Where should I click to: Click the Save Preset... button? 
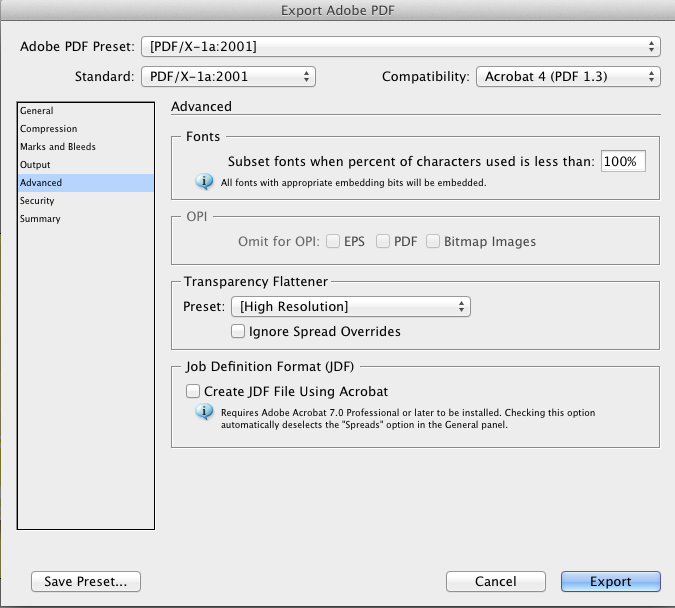(x=86, y=581)
